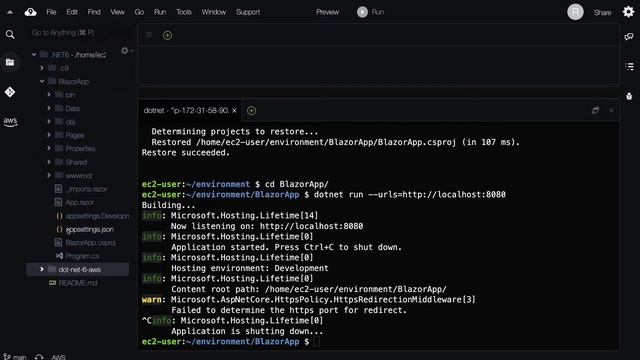The width and height of the screenshot is (640, 360).
Task: Click the Preview button
Action: (x=327, y=12)
